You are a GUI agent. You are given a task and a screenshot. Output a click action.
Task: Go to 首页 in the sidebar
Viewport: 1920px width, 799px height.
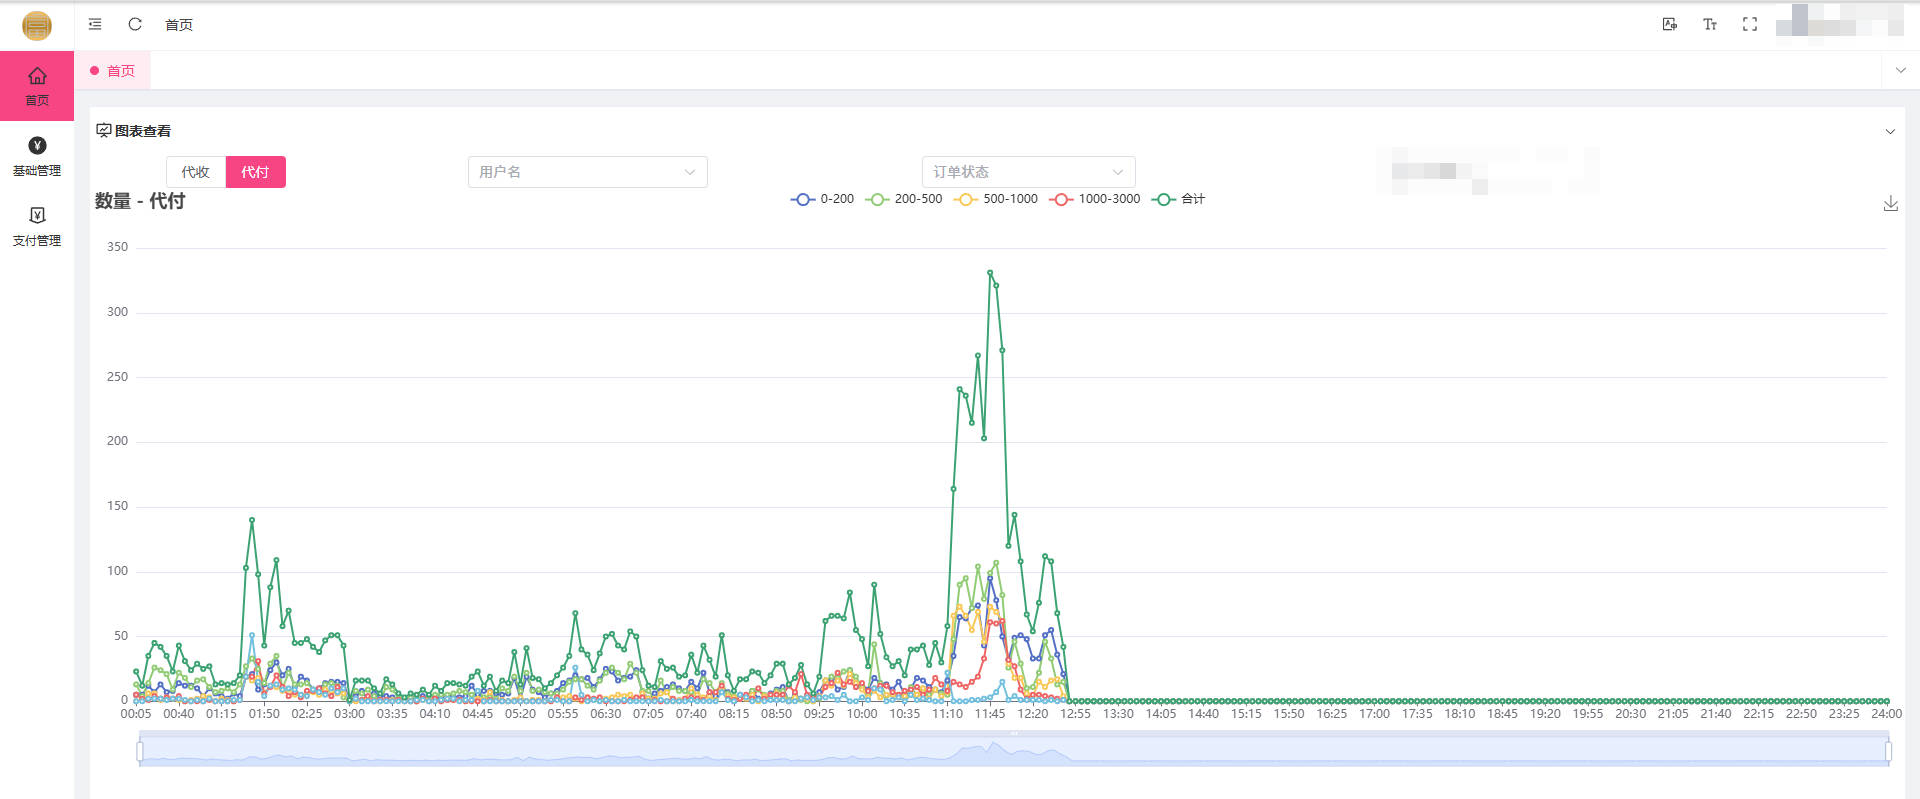(37, 86)
